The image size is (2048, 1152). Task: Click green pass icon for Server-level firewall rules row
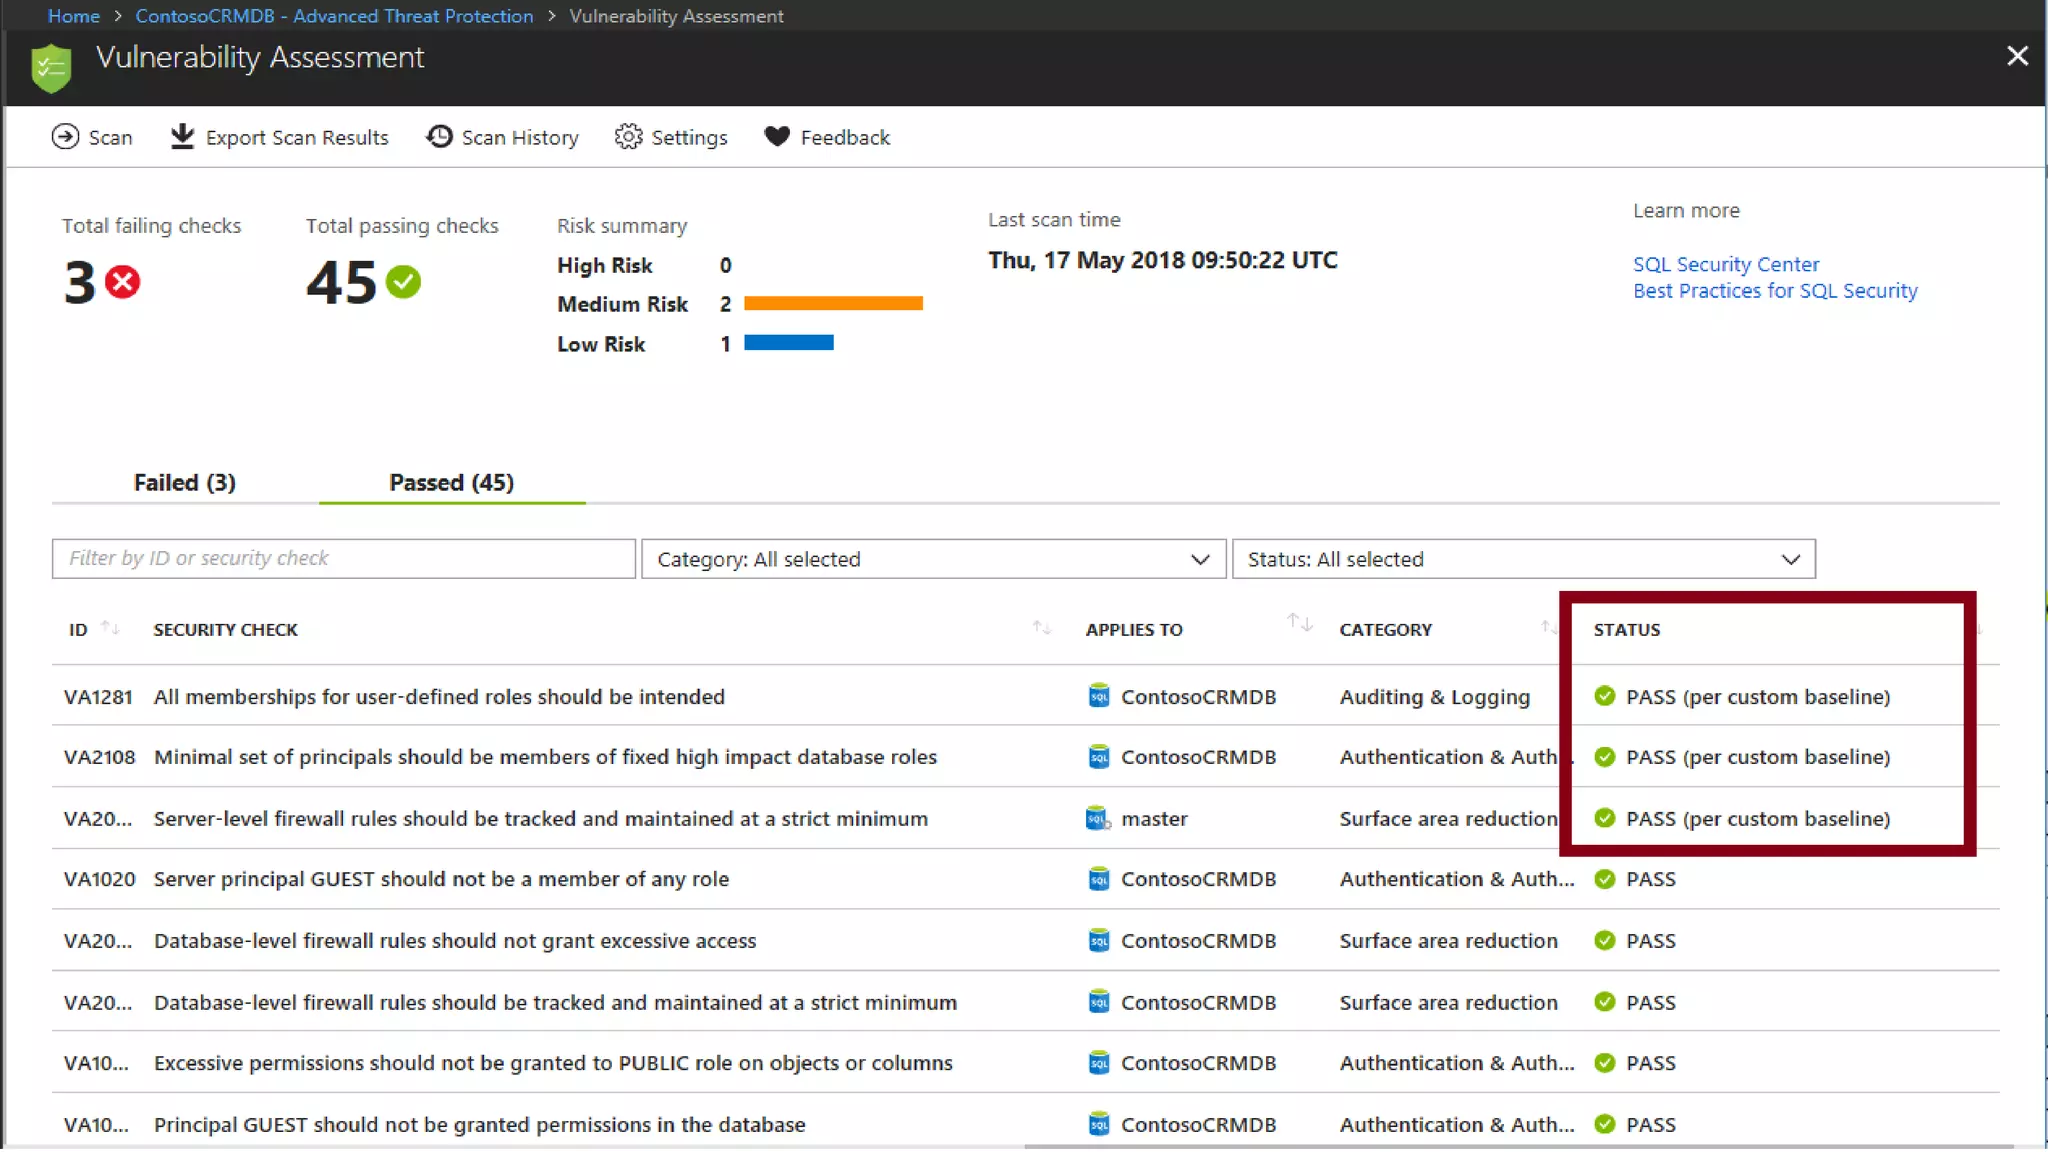pos(1605,818)
